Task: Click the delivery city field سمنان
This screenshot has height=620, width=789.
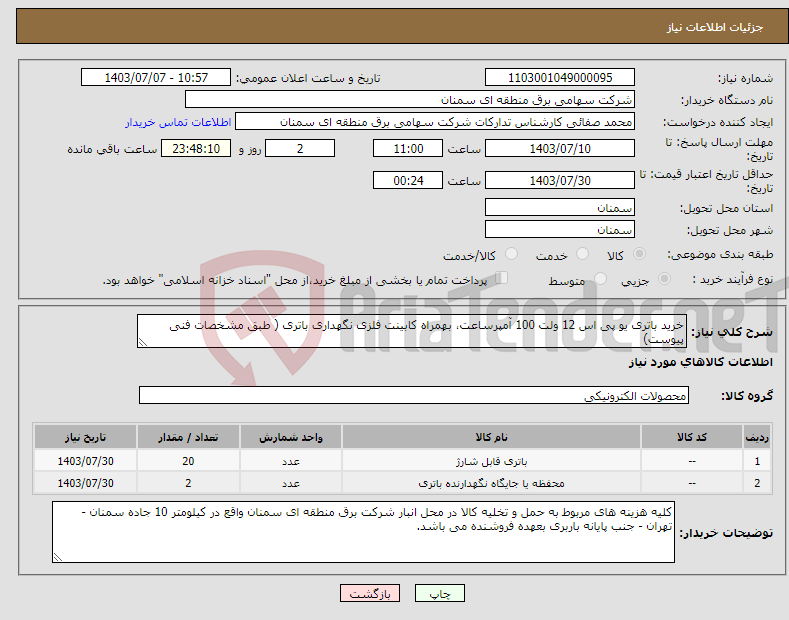Action: click(560, 229)
